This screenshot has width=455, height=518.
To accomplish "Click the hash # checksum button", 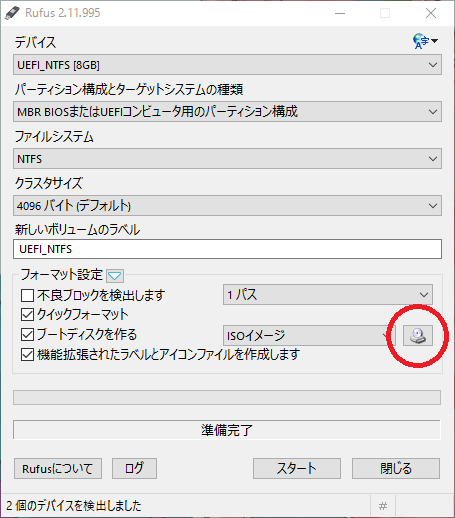I will pos(383,506).
